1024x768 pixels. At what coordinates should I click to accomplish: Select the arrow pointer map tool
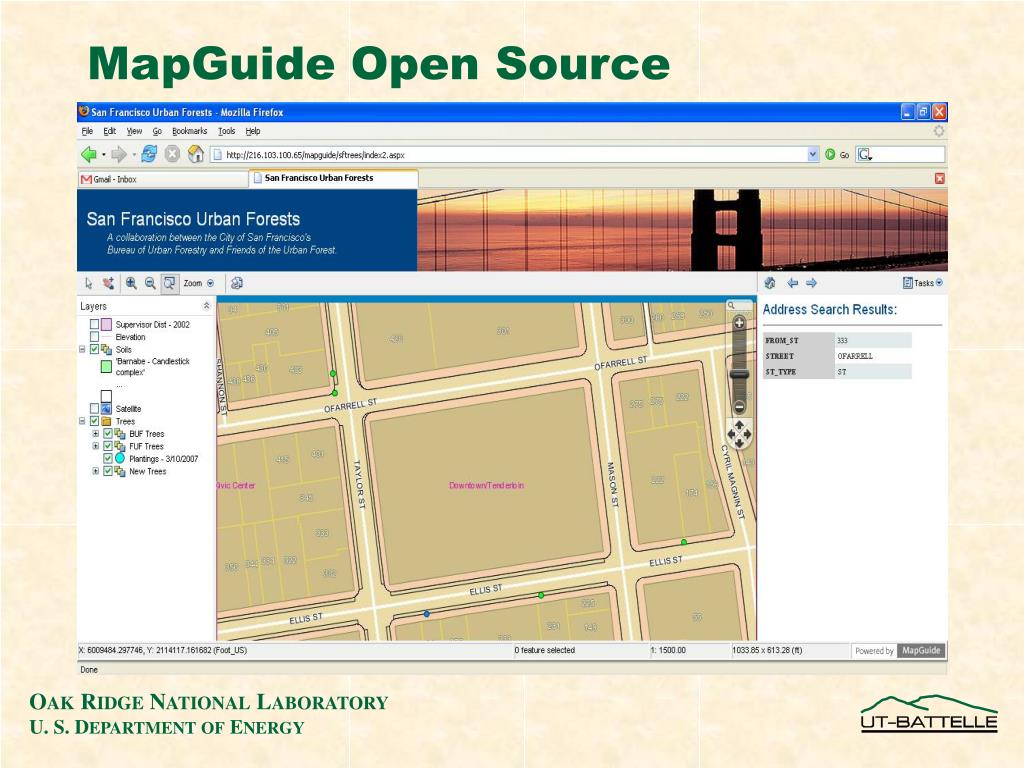tap(89, 283)
